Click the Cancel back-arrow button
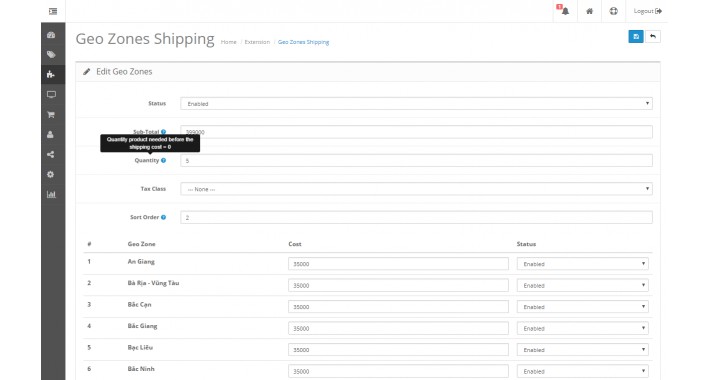Viewport: 710px width, 380px height. point(652,37)
